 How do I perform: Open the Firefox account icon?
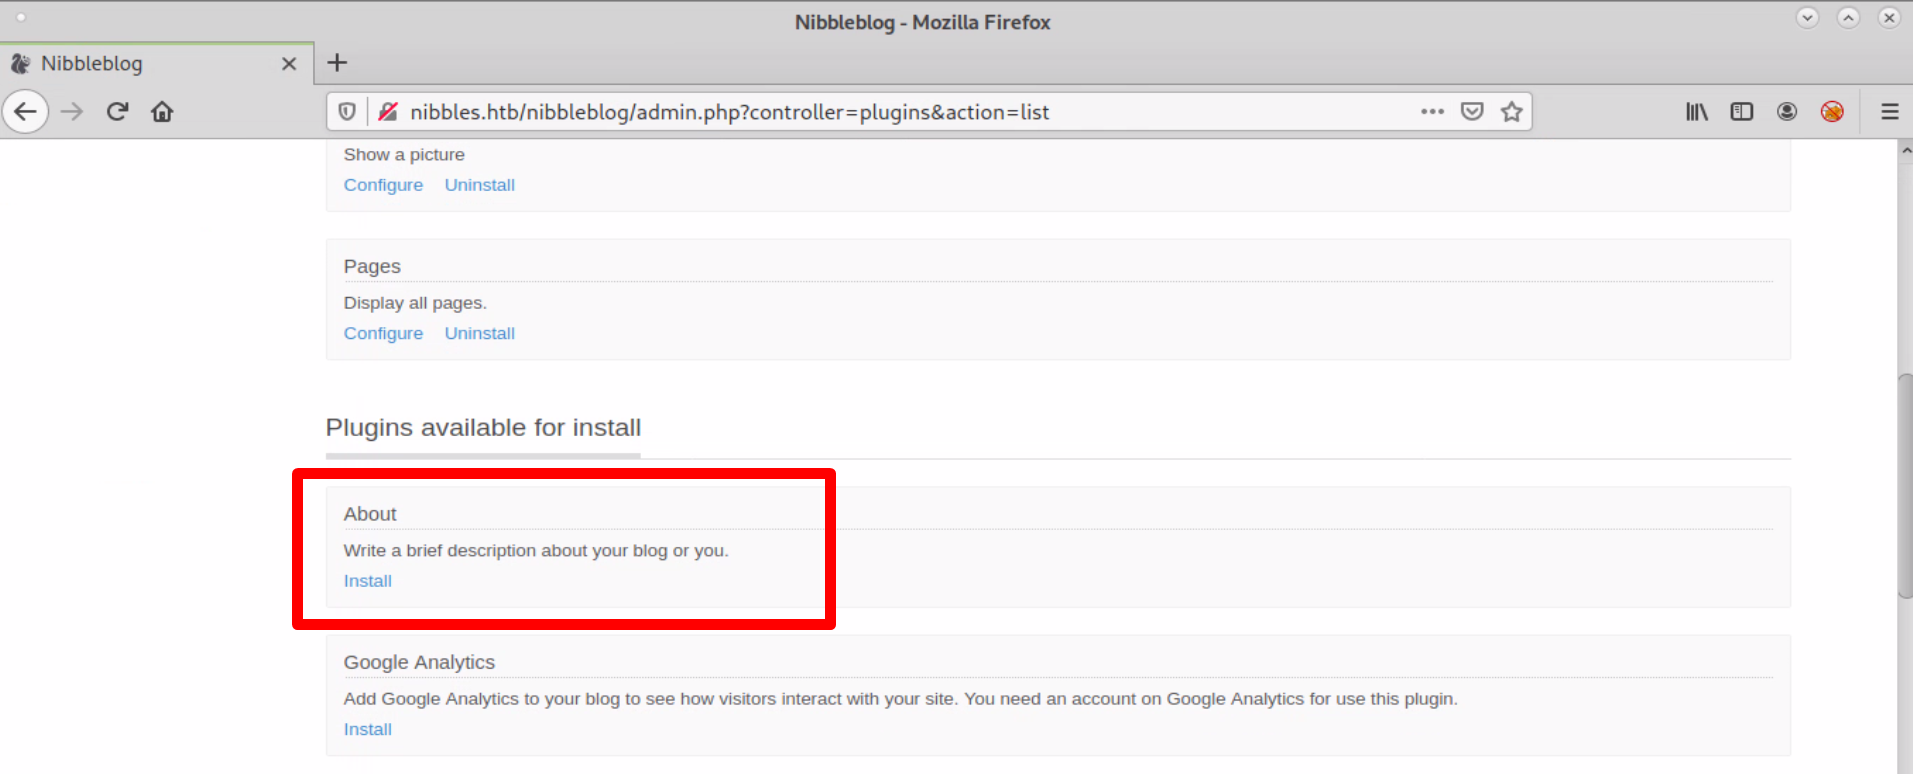pos(1786,112)
